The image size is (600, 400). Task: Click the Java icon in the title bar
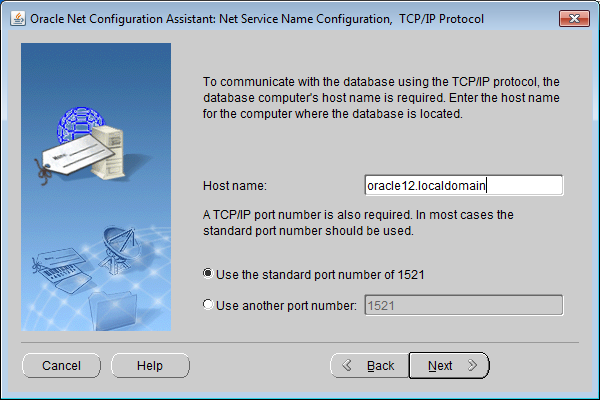tap(18, 18)
